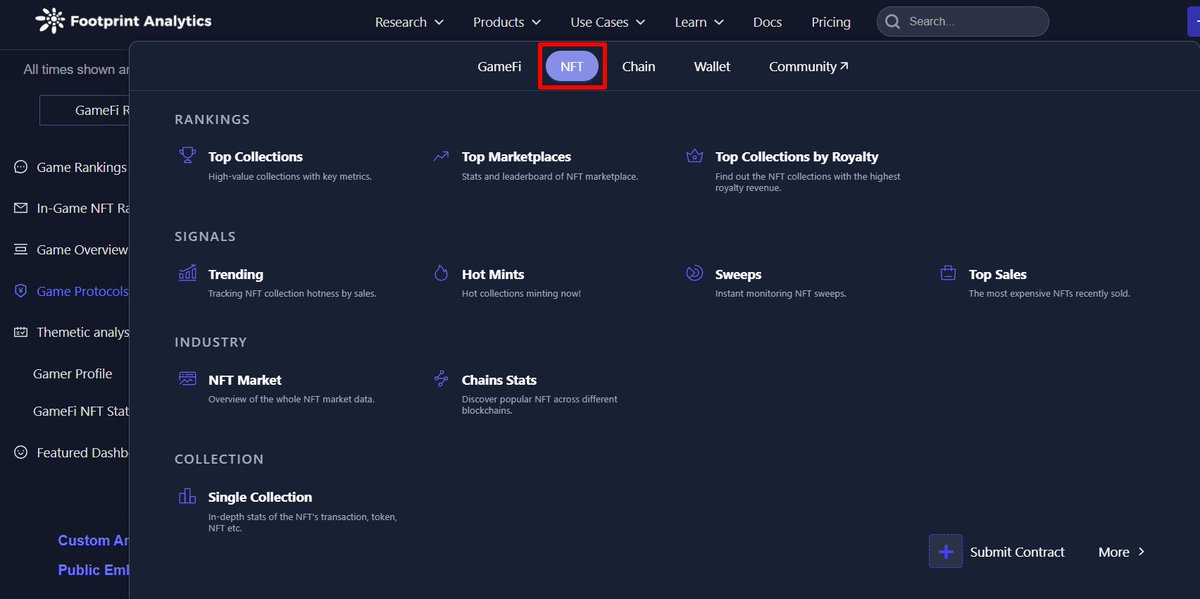Select the Top Collections trophy icon
Image resolution: width=1200 pixels, height=599 pixels.
coord(187,156)
